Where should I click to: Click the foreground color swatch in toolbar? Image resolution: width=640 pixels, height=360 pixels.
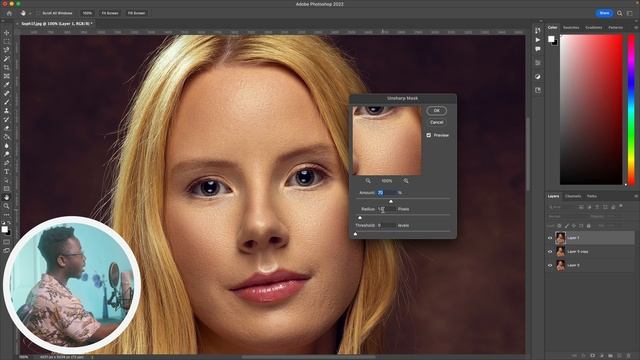click(x=5, y=229)
